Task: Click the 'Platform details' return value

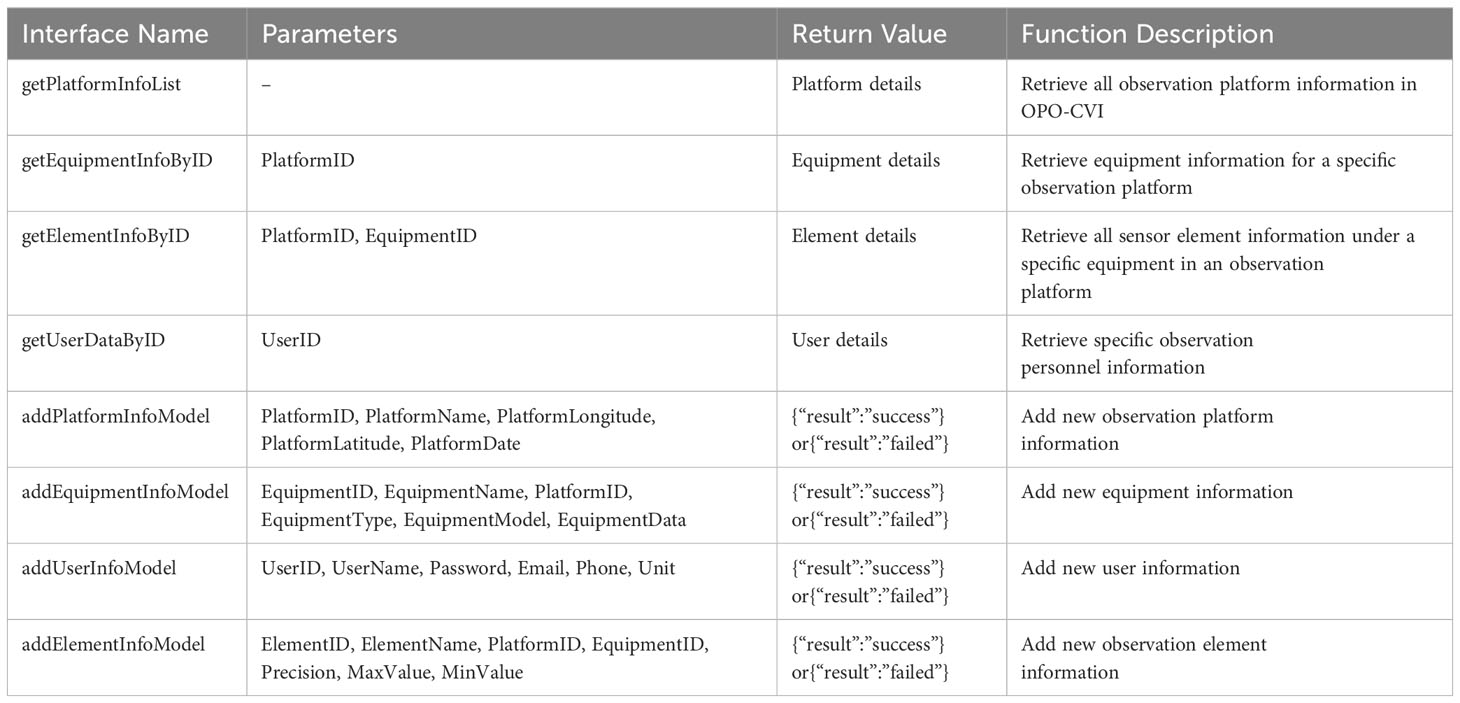Action: tap(856, 84)
